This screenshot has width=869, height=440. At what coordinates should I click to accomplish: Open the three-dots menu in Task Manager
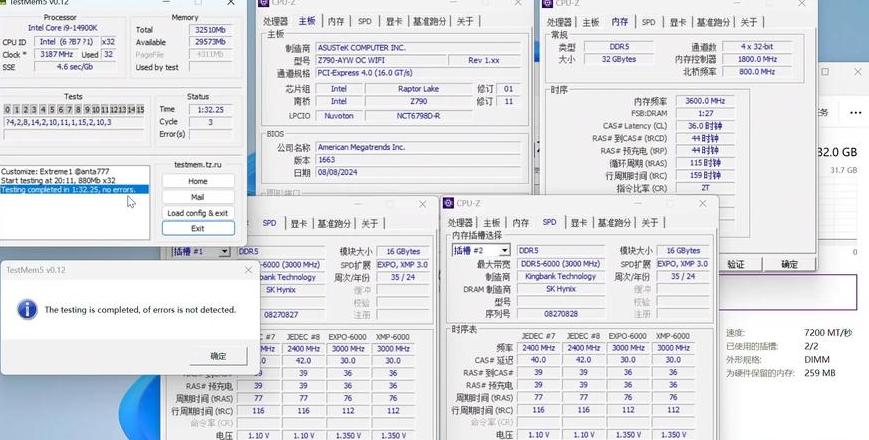click(856, 112)
